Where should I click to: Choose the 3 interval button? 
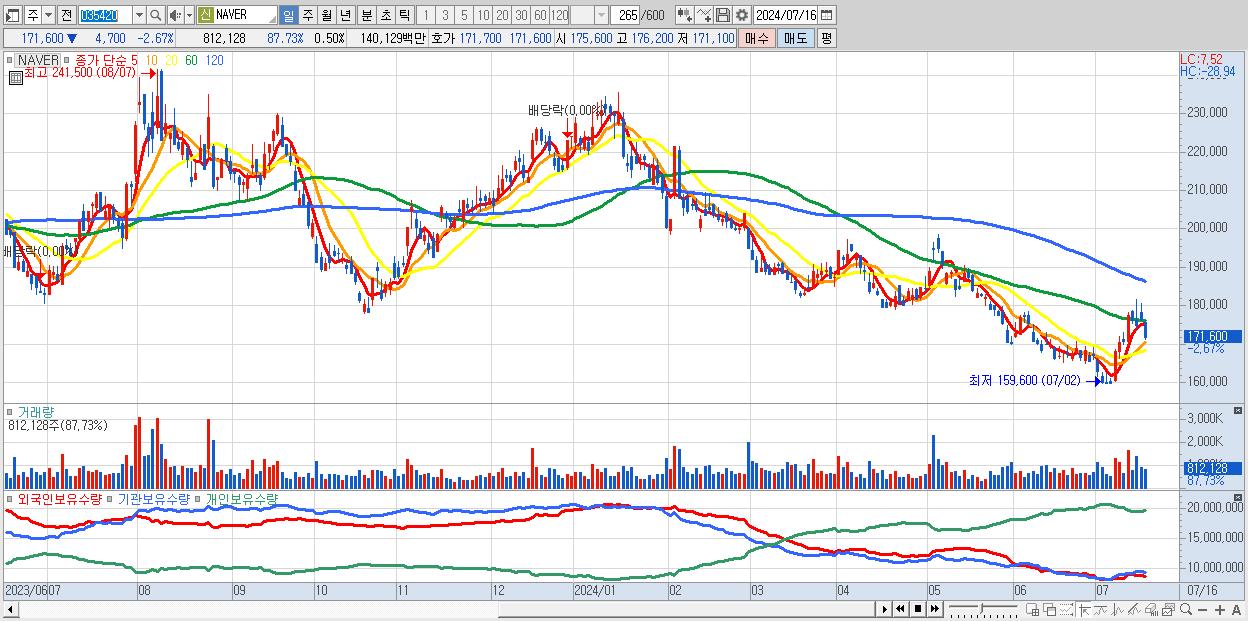(x=445, y=16)
